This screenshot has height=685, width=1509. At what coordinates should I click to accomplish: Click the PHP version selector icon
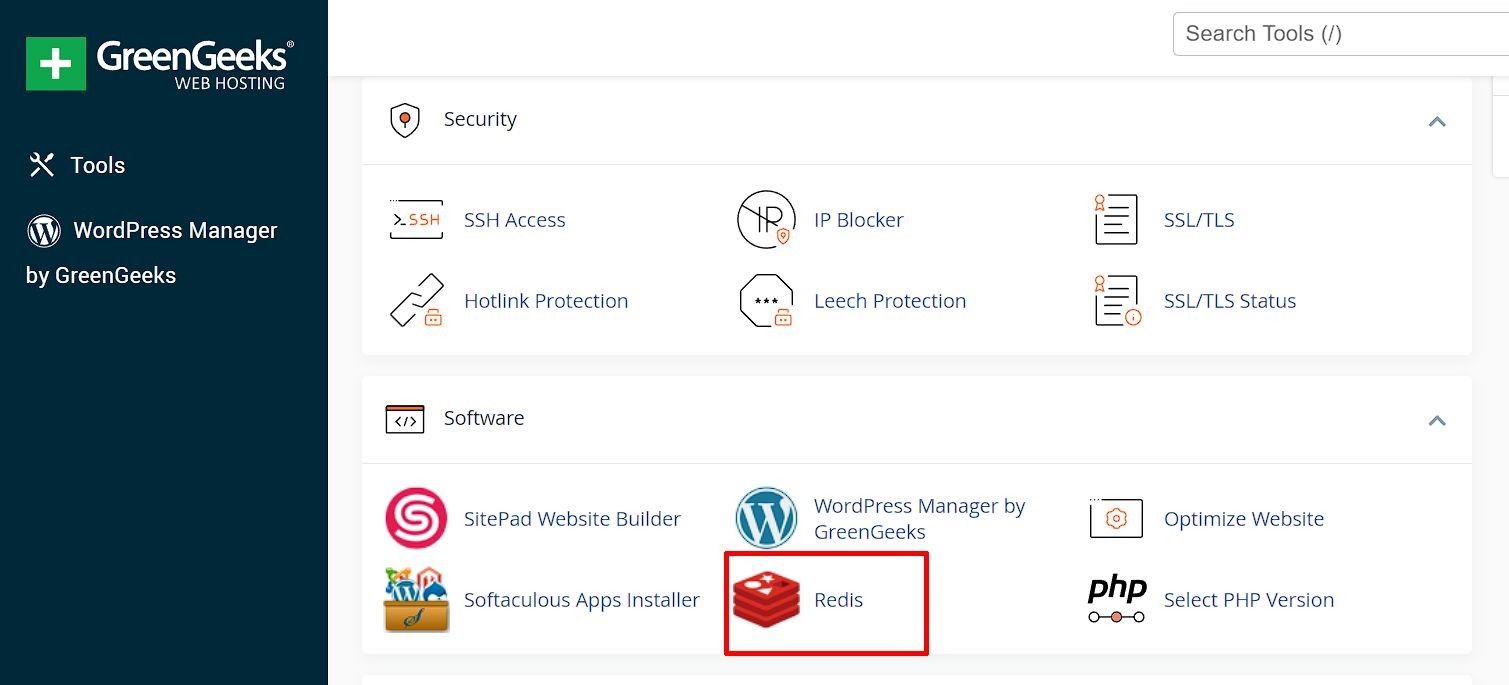click(x=1117, y=599)
